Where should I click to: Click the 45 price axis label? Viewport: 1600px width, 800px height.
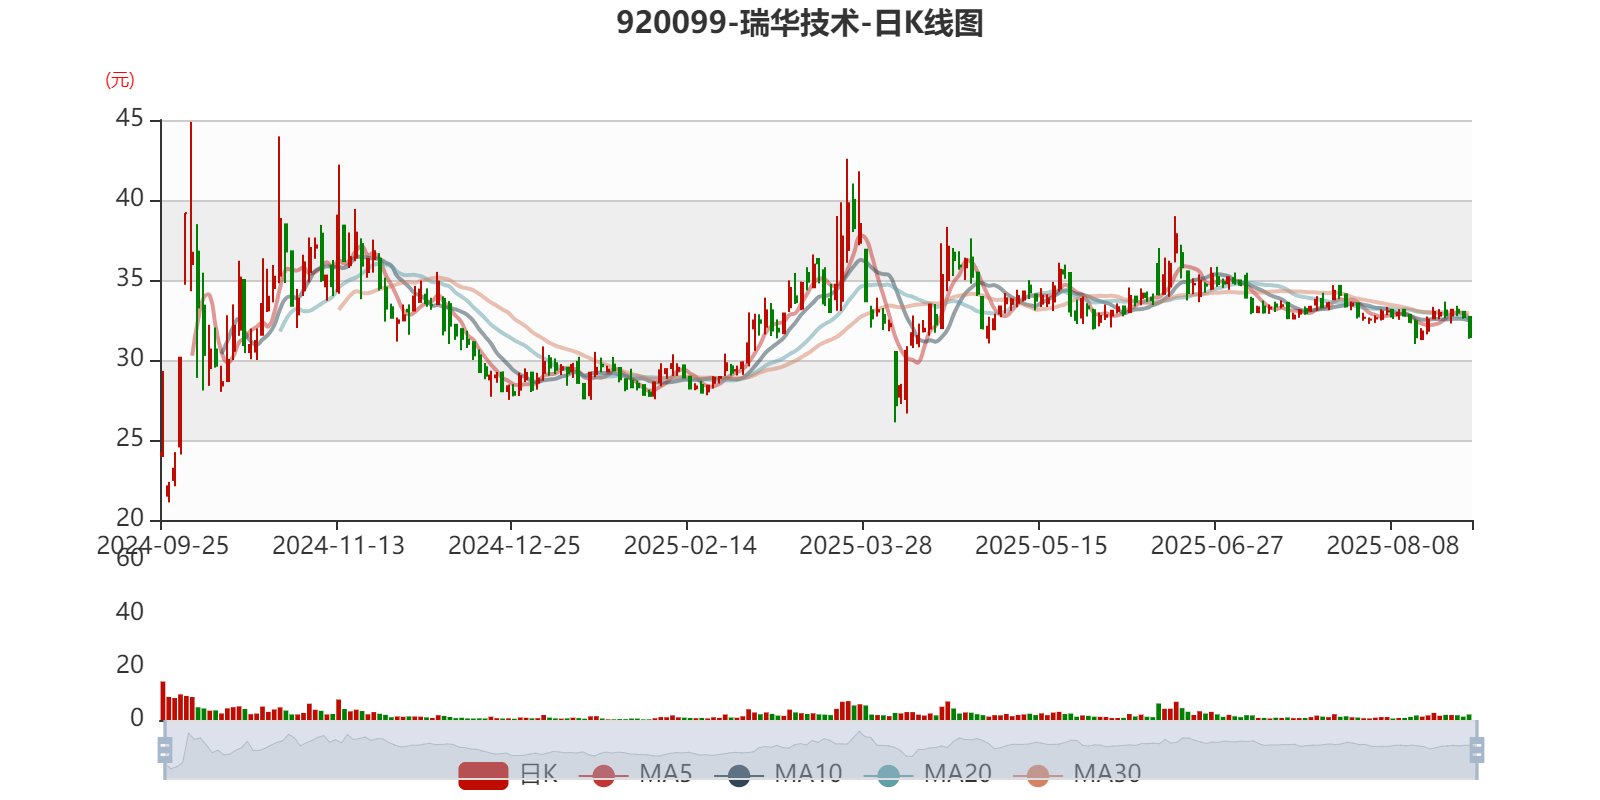point(130,119)
